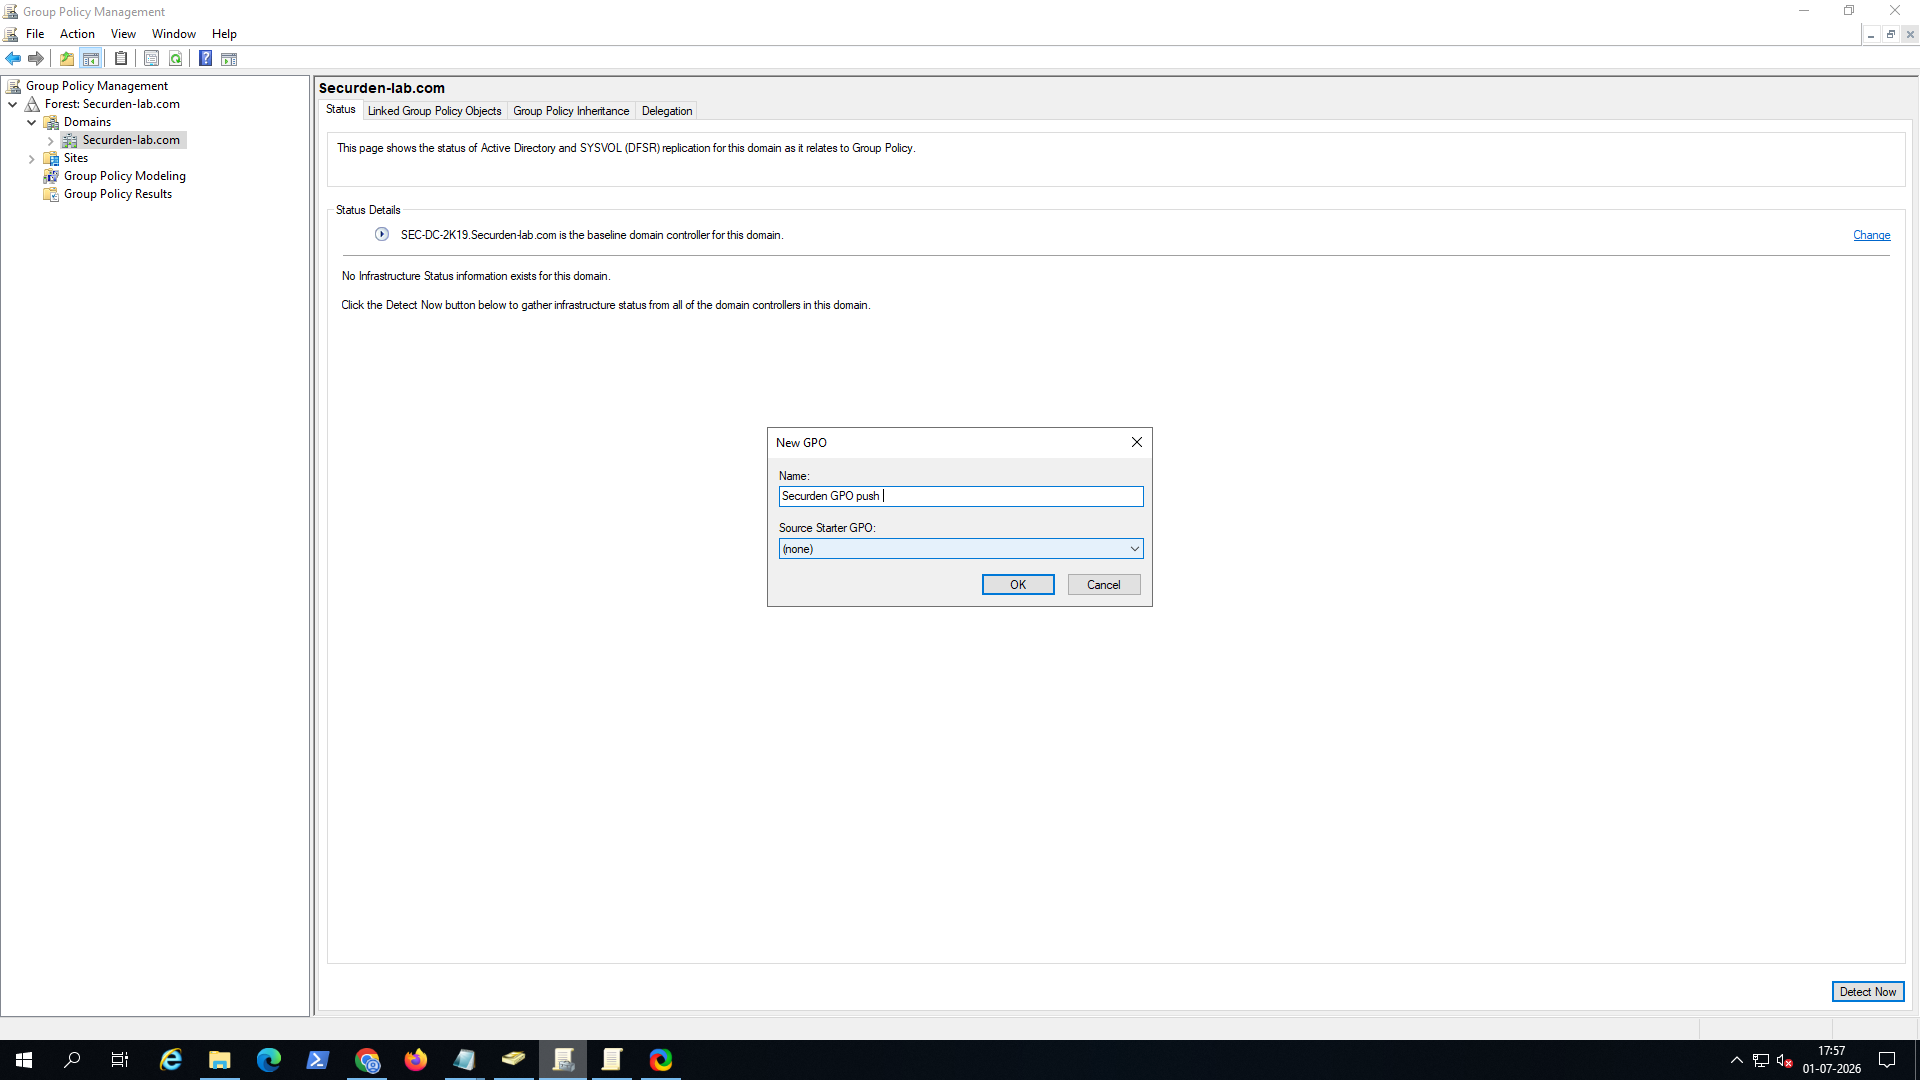Launch Internet Explorer from the taskbar
1920x1080 pixels.
171,1060
